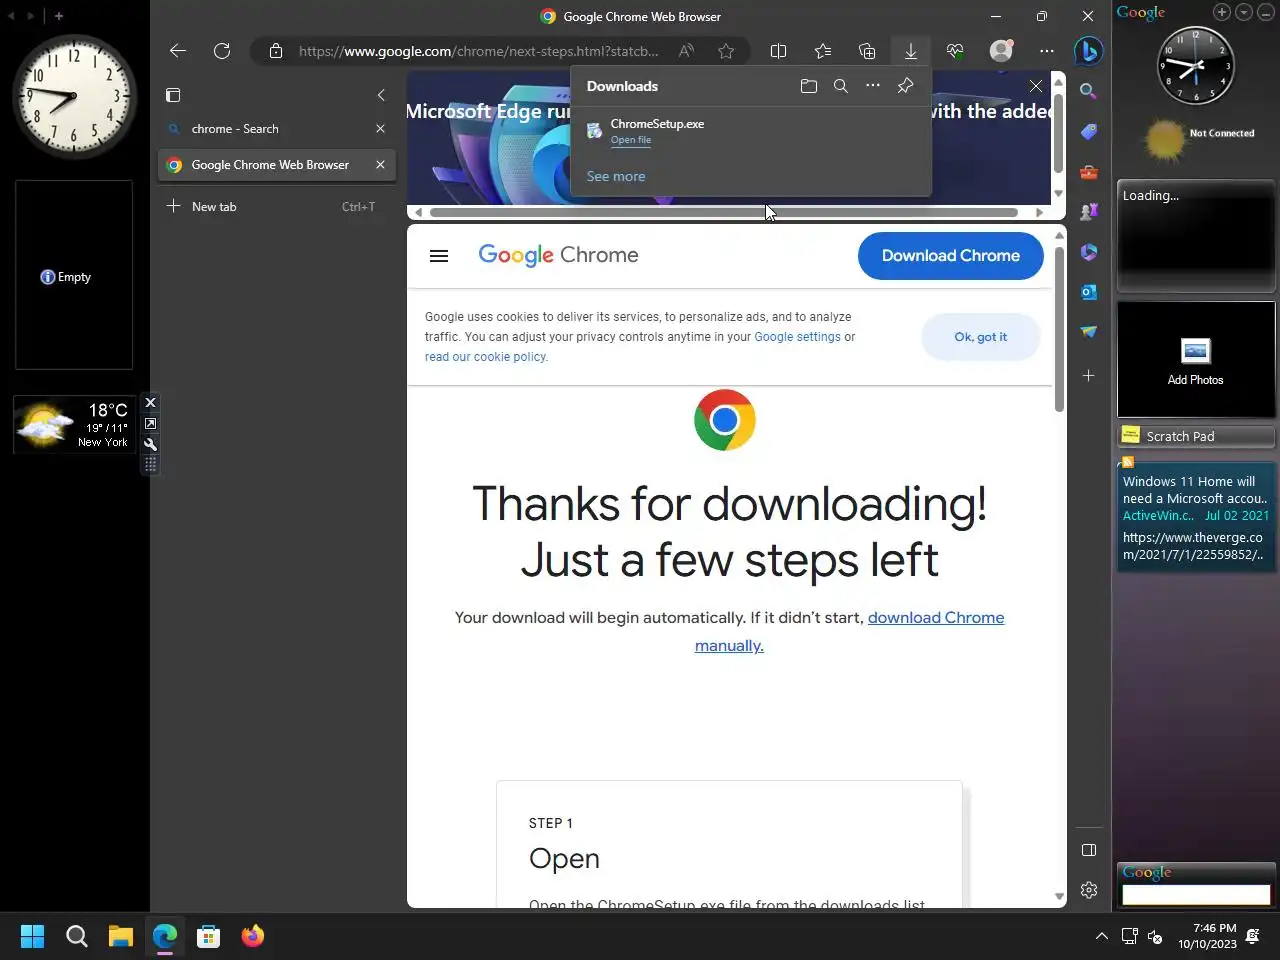This screenshot has width=1280, height=960.
Task: Open weather gadget options wrench
Action: [x=150, y=445]
